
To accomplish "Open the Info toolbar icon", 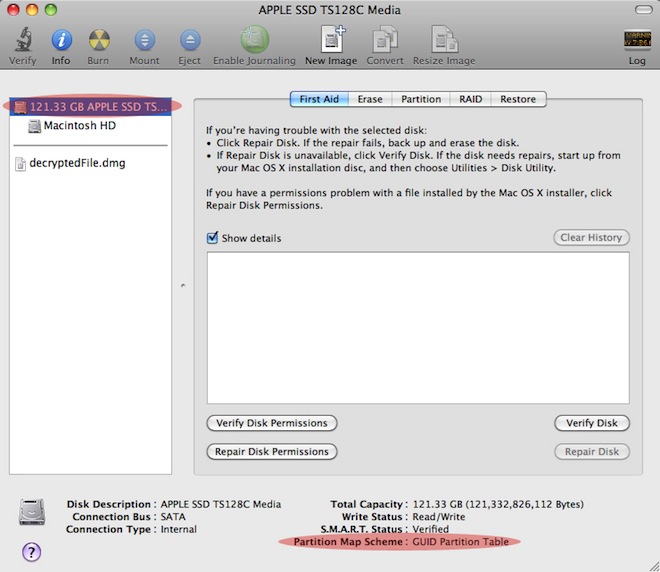I will (61, 40).
